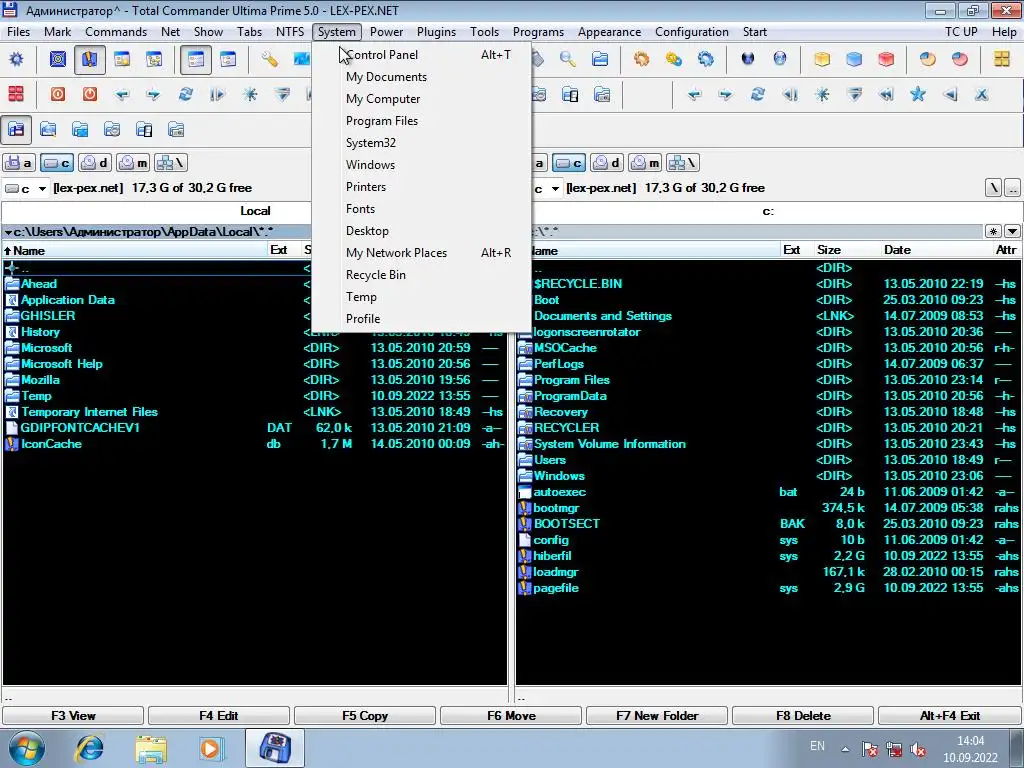Open Internet Explorer from the taskbar
The image size is (1024, 768).
(x=89, y=748)
